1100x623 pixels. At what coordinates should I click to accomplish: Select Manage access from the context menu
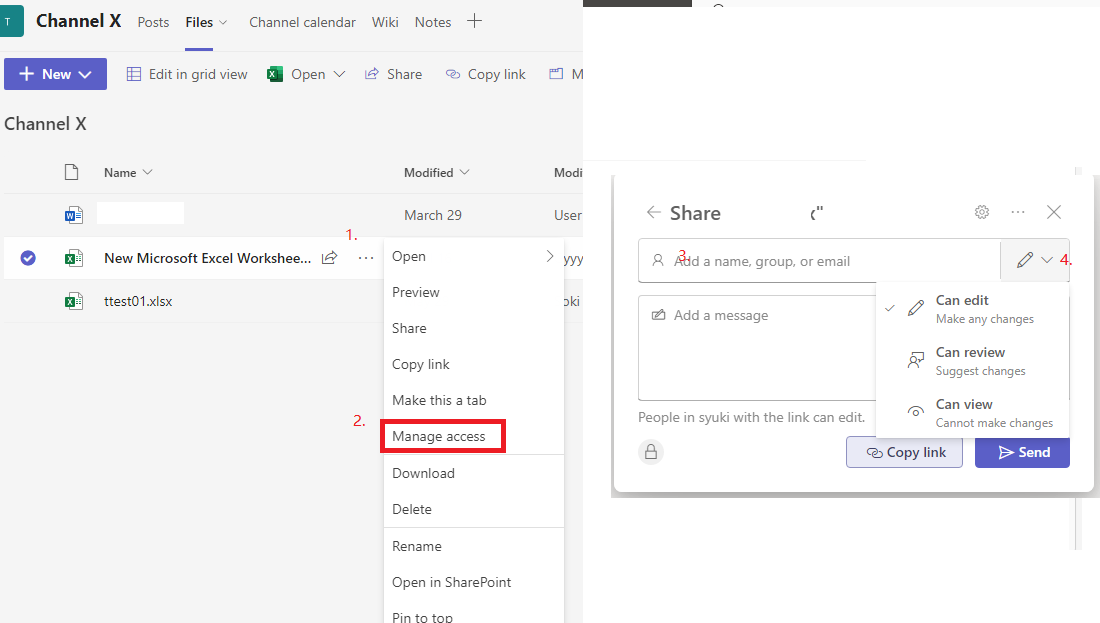click(x=442, y=435)
